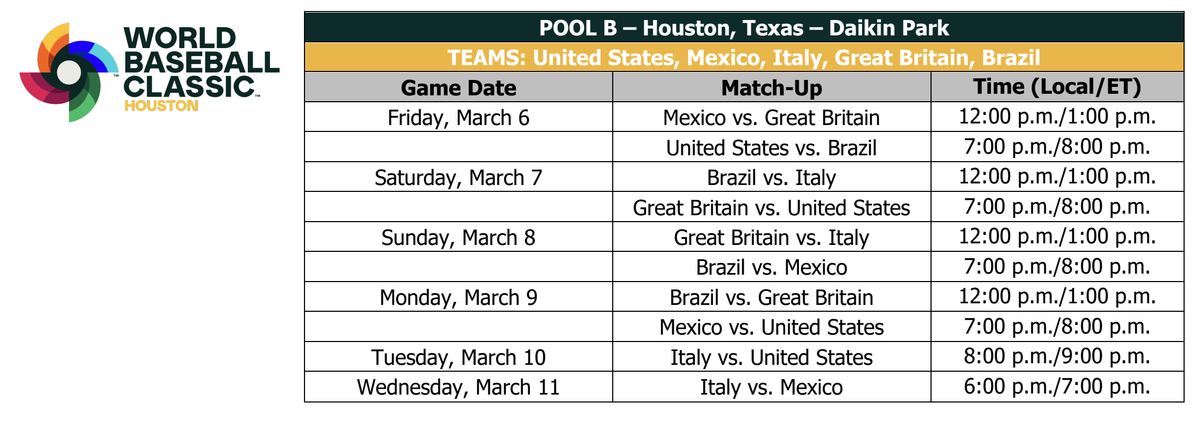
Task: Click the Mexico vs. Great Britain match-up
Action: [x=771, y=118]
